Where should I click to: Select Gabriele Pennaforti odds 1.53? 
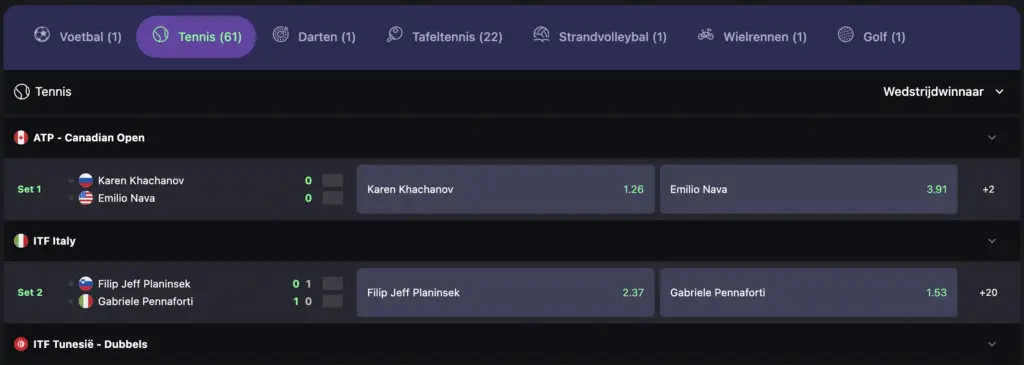pos(808,293)
